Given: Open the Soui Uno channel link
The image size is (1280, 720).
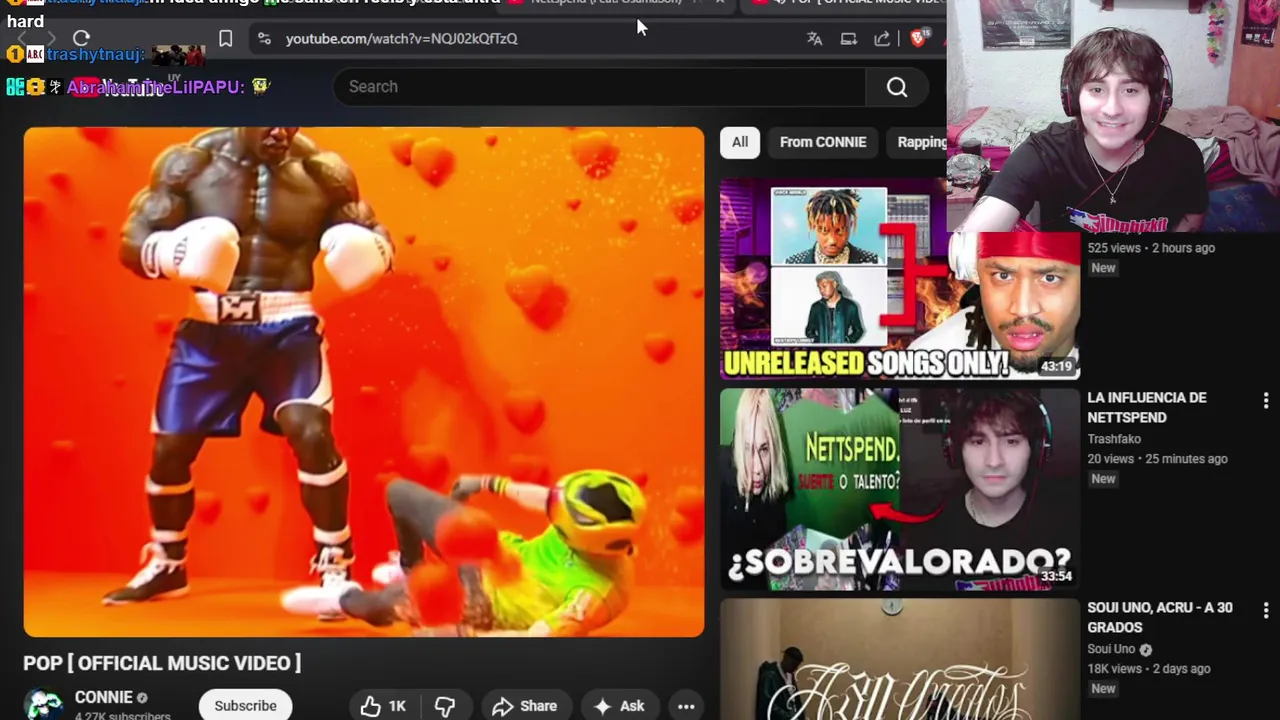Looking at the screenshot, I should [1110, 649].
